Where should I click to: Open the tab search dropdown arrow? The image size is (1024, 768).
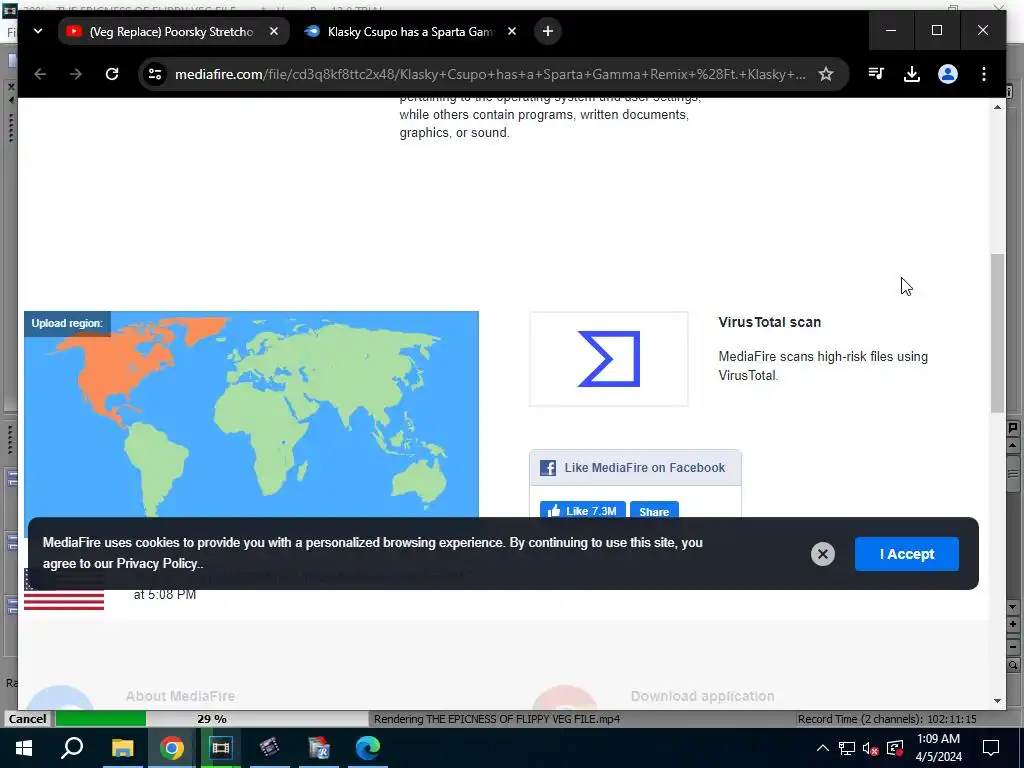[38, 31]
